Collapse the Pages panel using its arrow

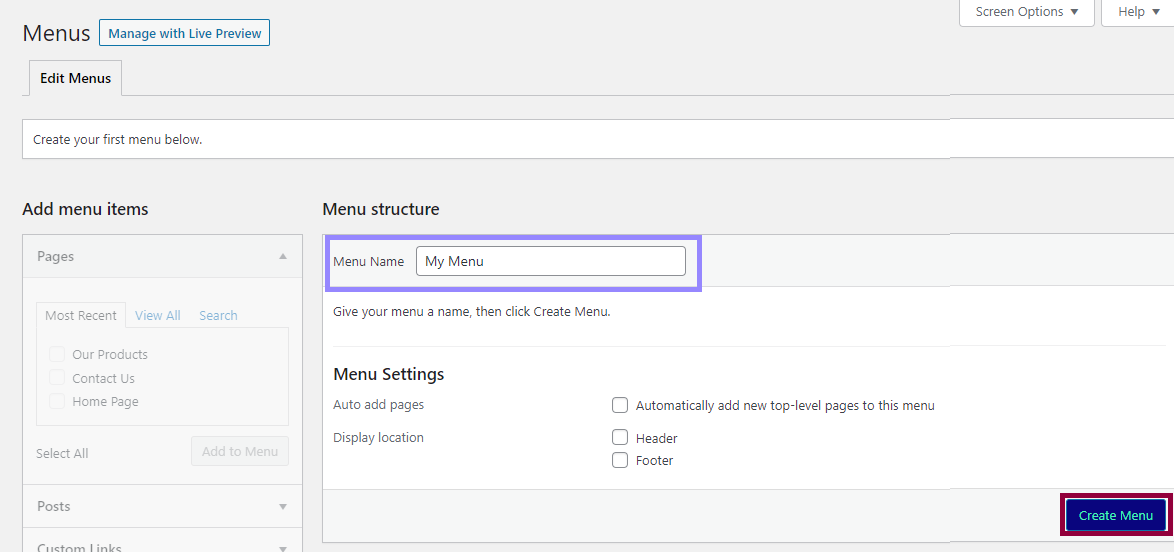click(x=283, y=257)
